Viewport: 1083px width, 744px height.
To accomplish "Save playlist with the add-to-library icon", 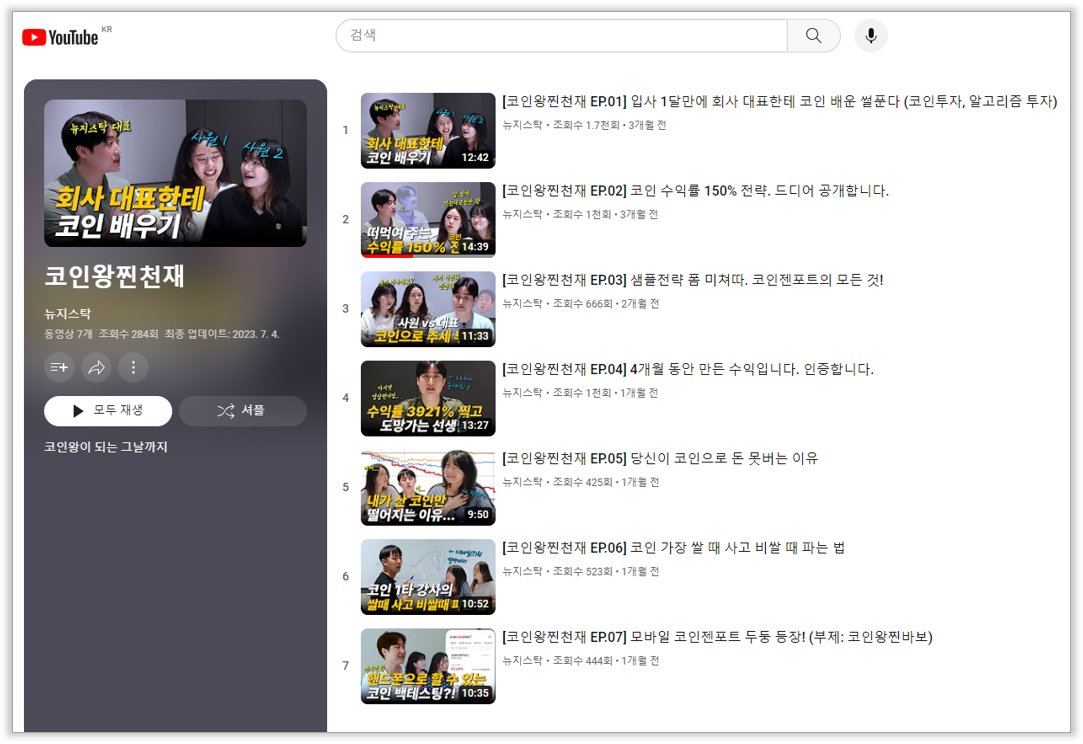I will pos(59,368).
